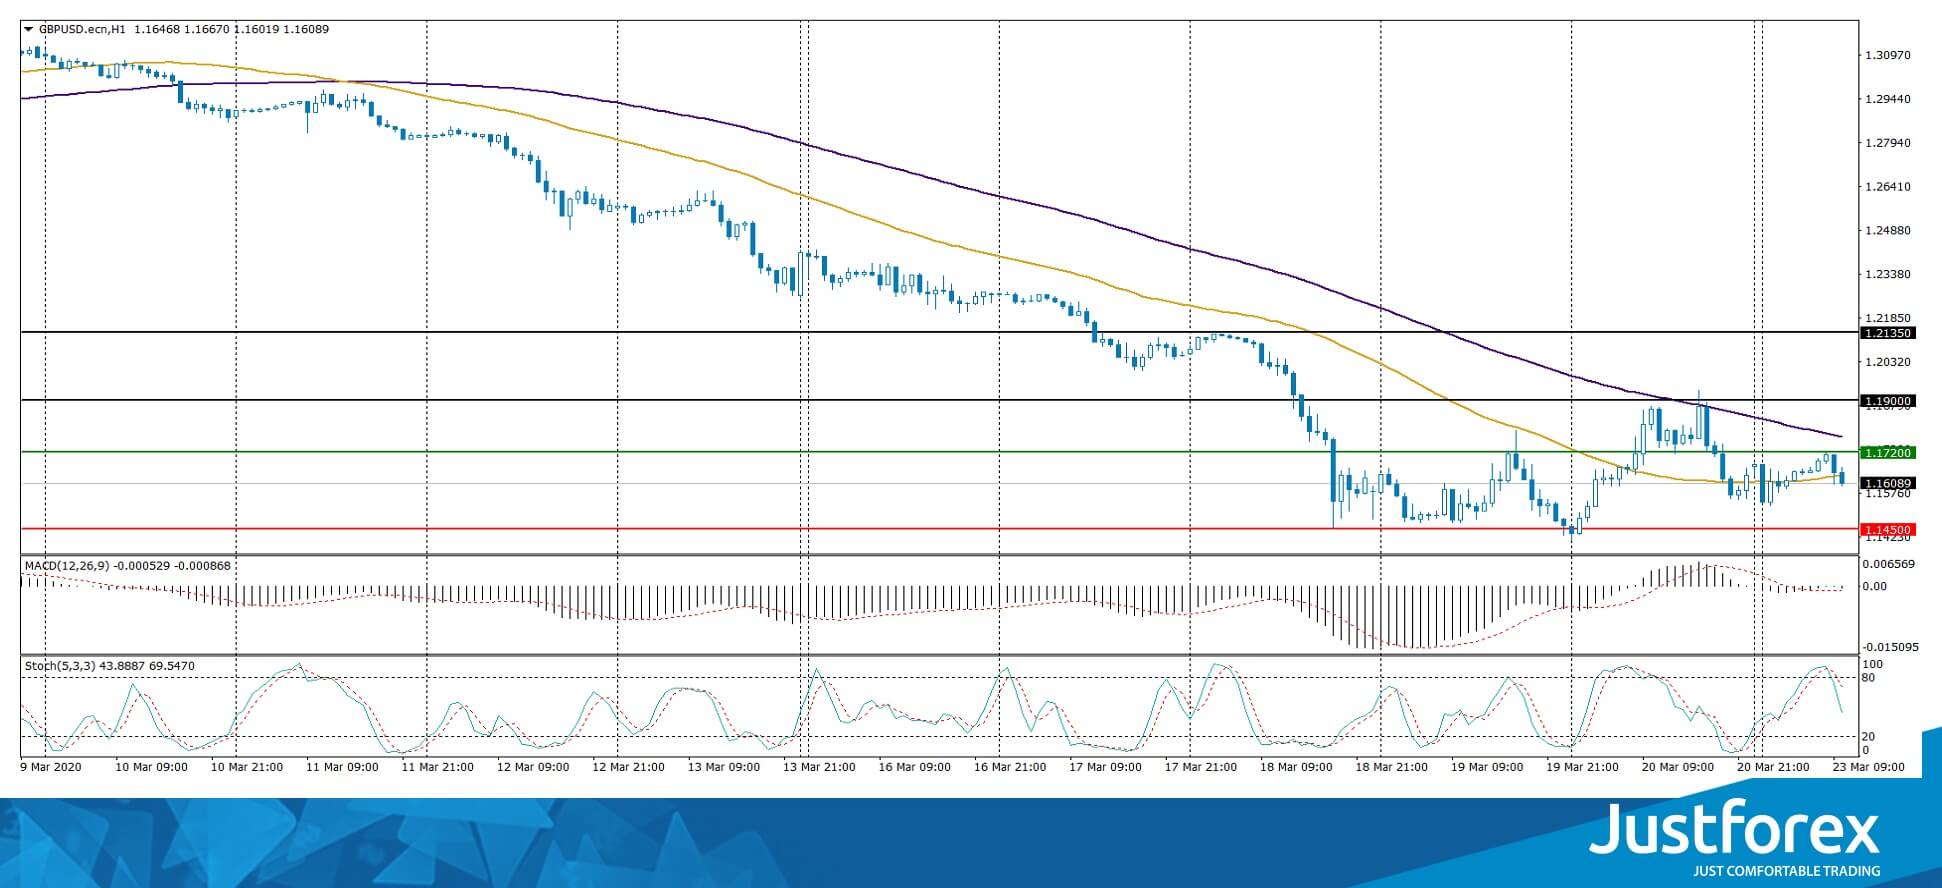The width and height of the screenshot is (1942, 888).
Task: Select the 1.21350 price level label
Action: click(x=1886, y=333)
